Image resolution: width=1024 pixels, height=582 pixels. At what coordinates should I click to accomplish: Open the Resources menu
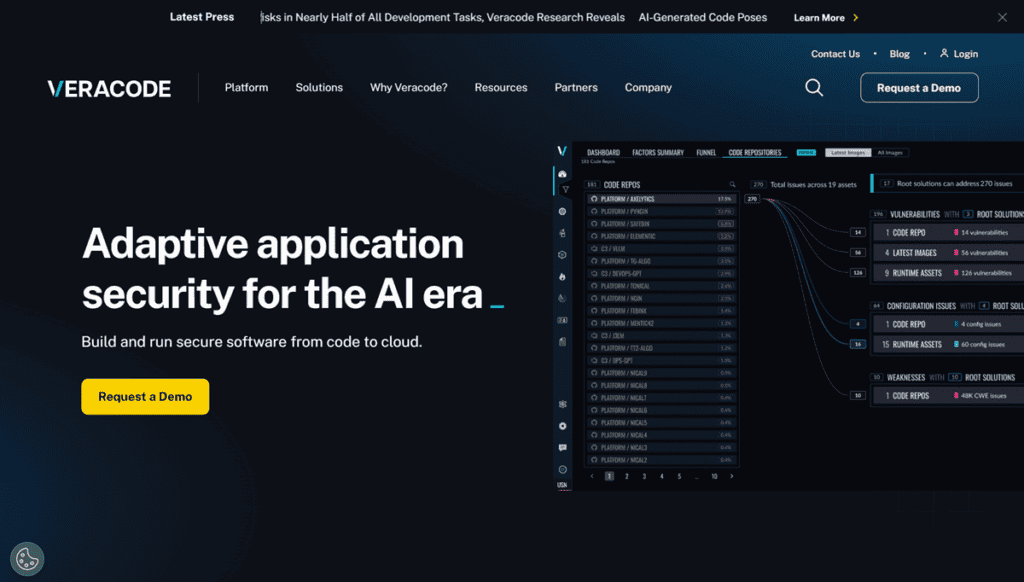(501, 88)
